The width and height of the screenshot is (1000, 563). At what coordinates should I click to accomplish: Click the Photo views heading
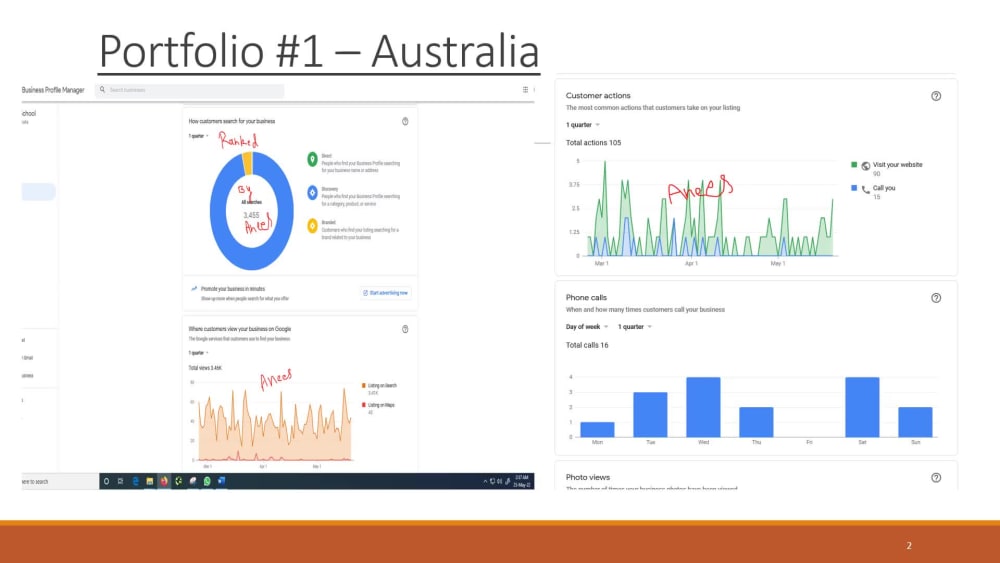(x=587, y=477)
